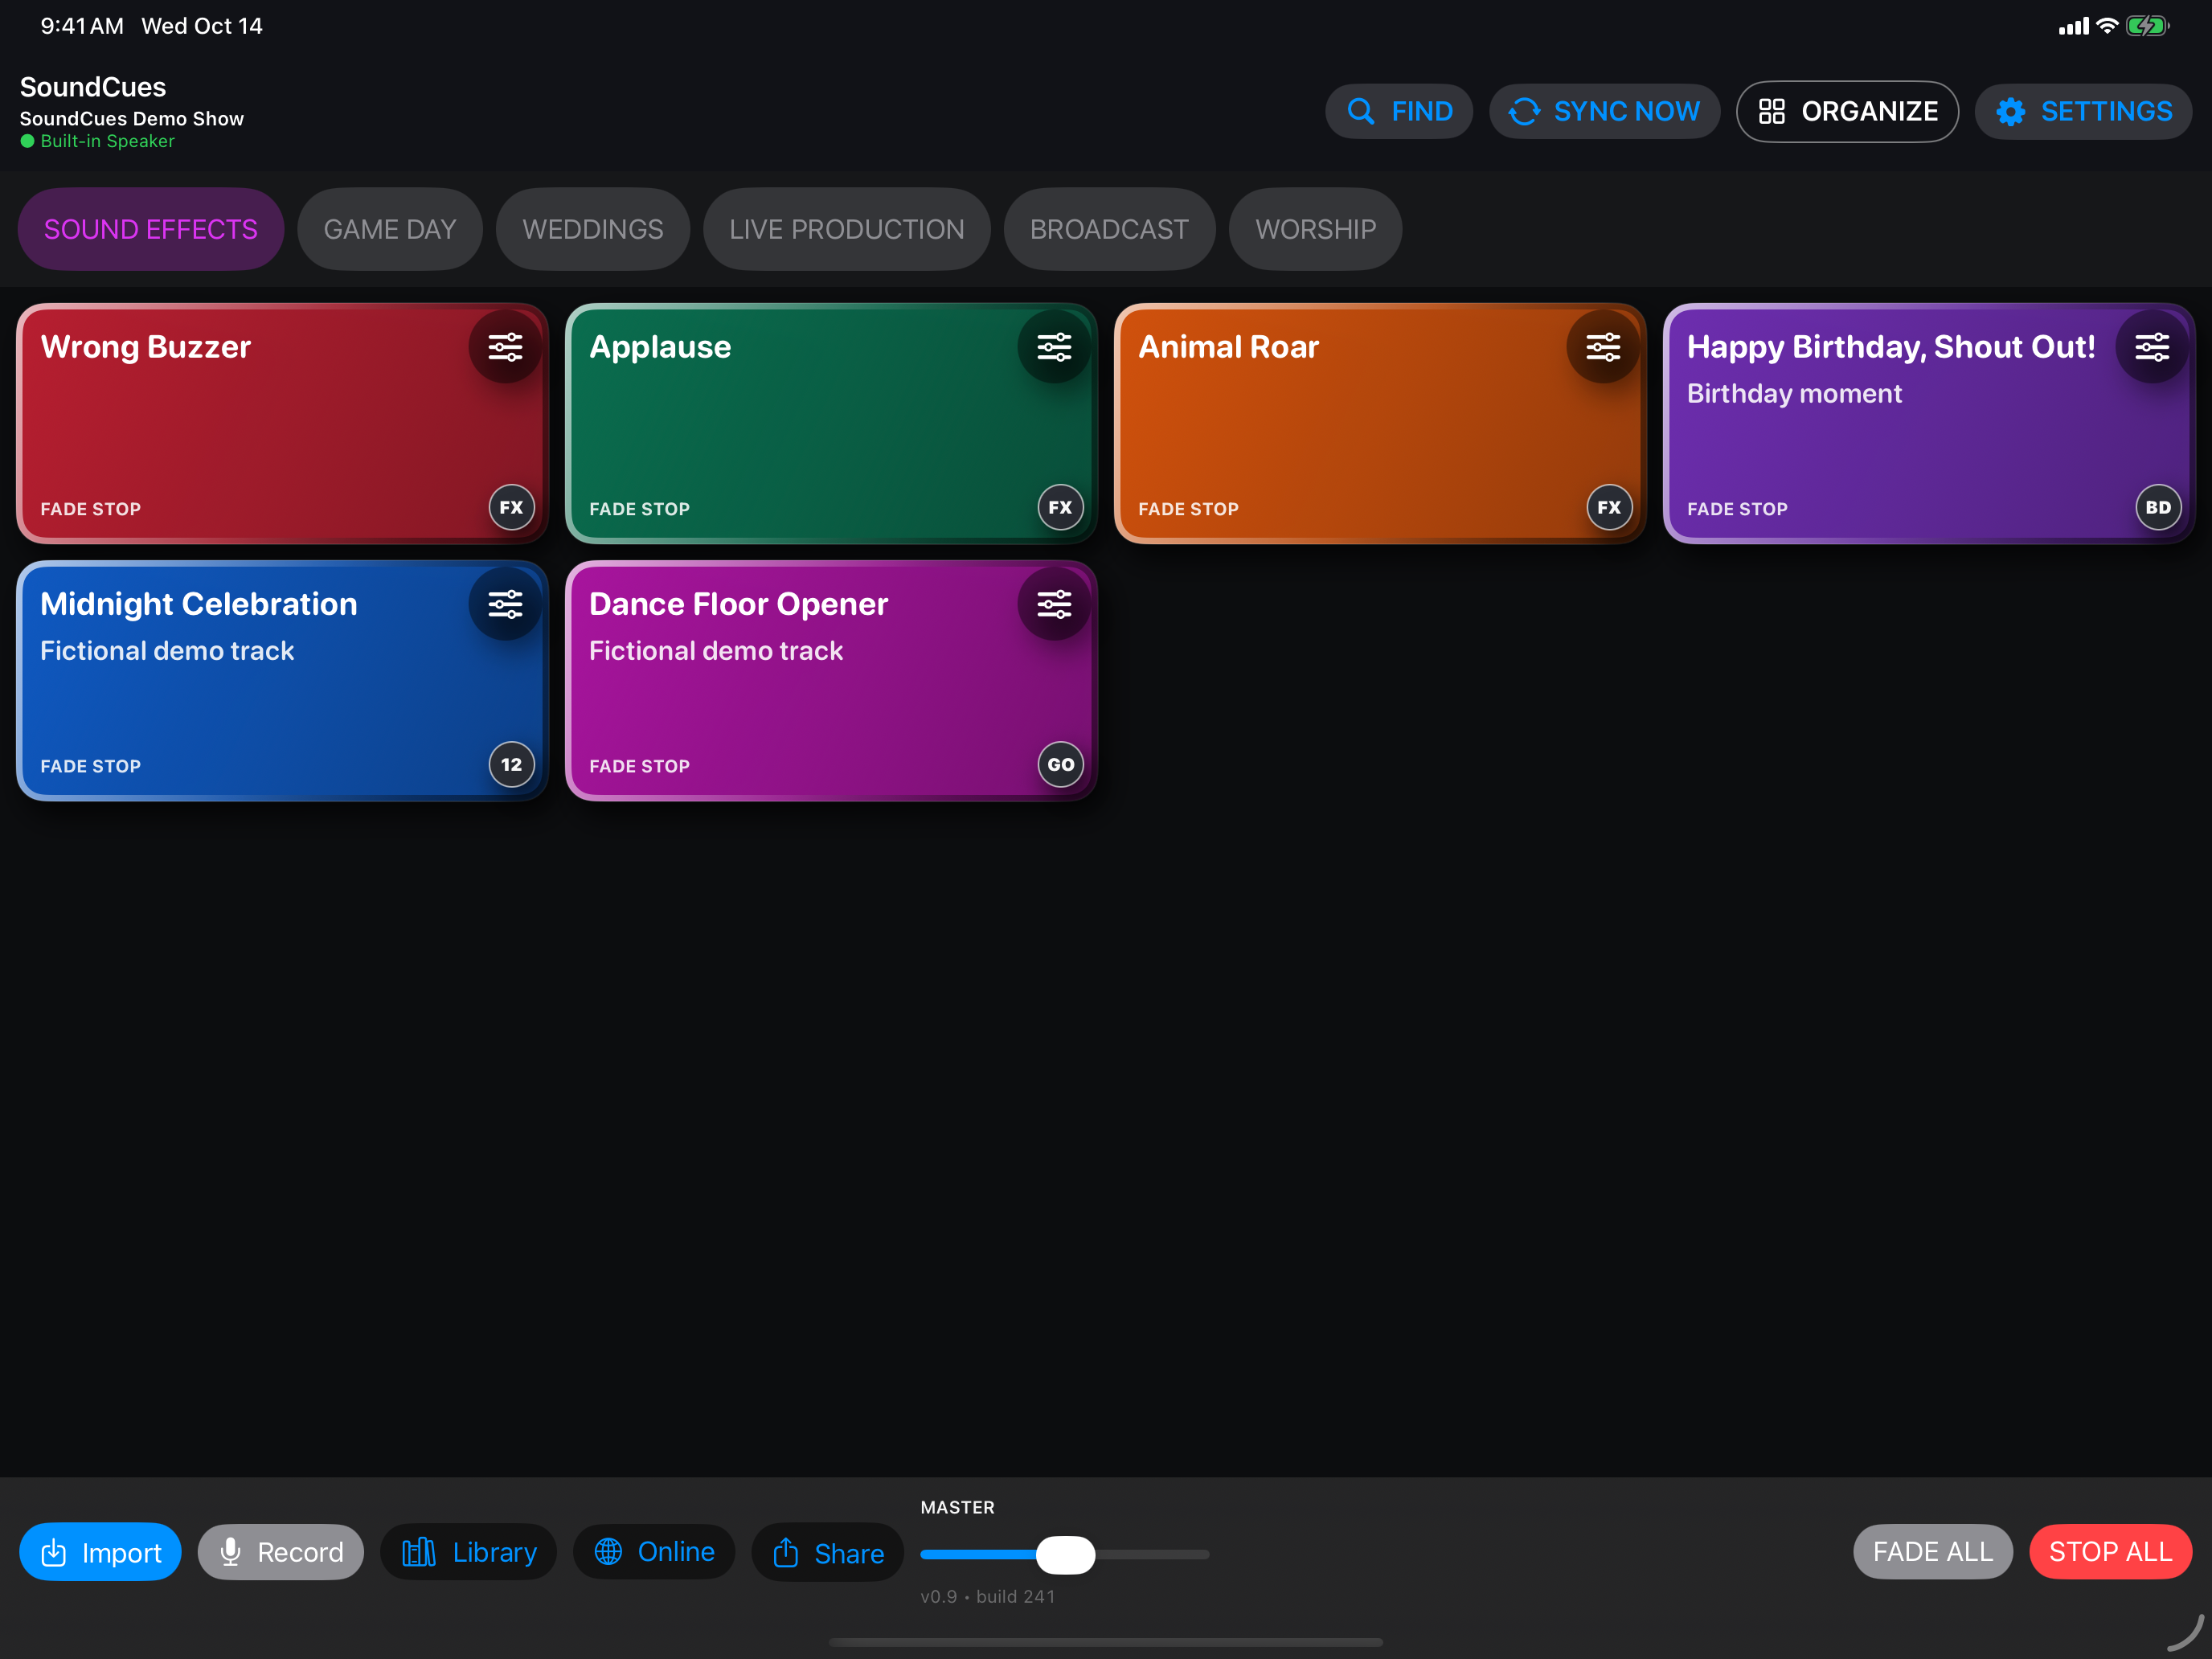
Task: Switch to the Game Day tab
Action: pos(390,229)
